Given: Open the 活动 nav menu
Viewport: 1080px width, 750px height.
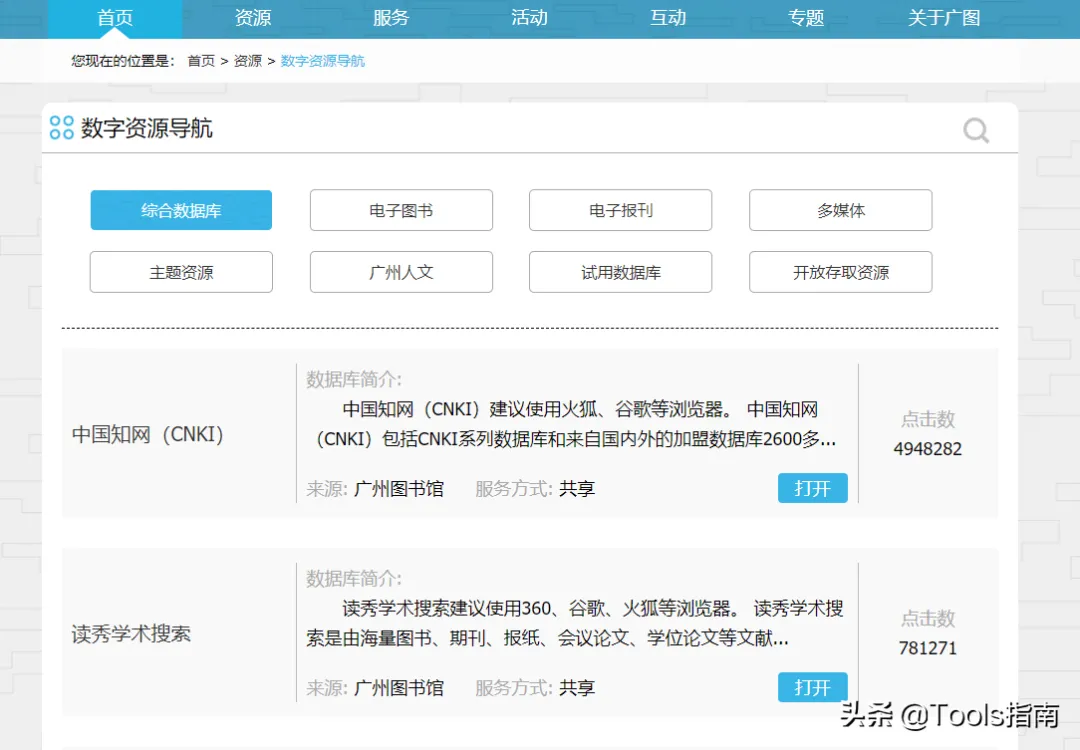Looking at the screenshot, I should (529, 18).
